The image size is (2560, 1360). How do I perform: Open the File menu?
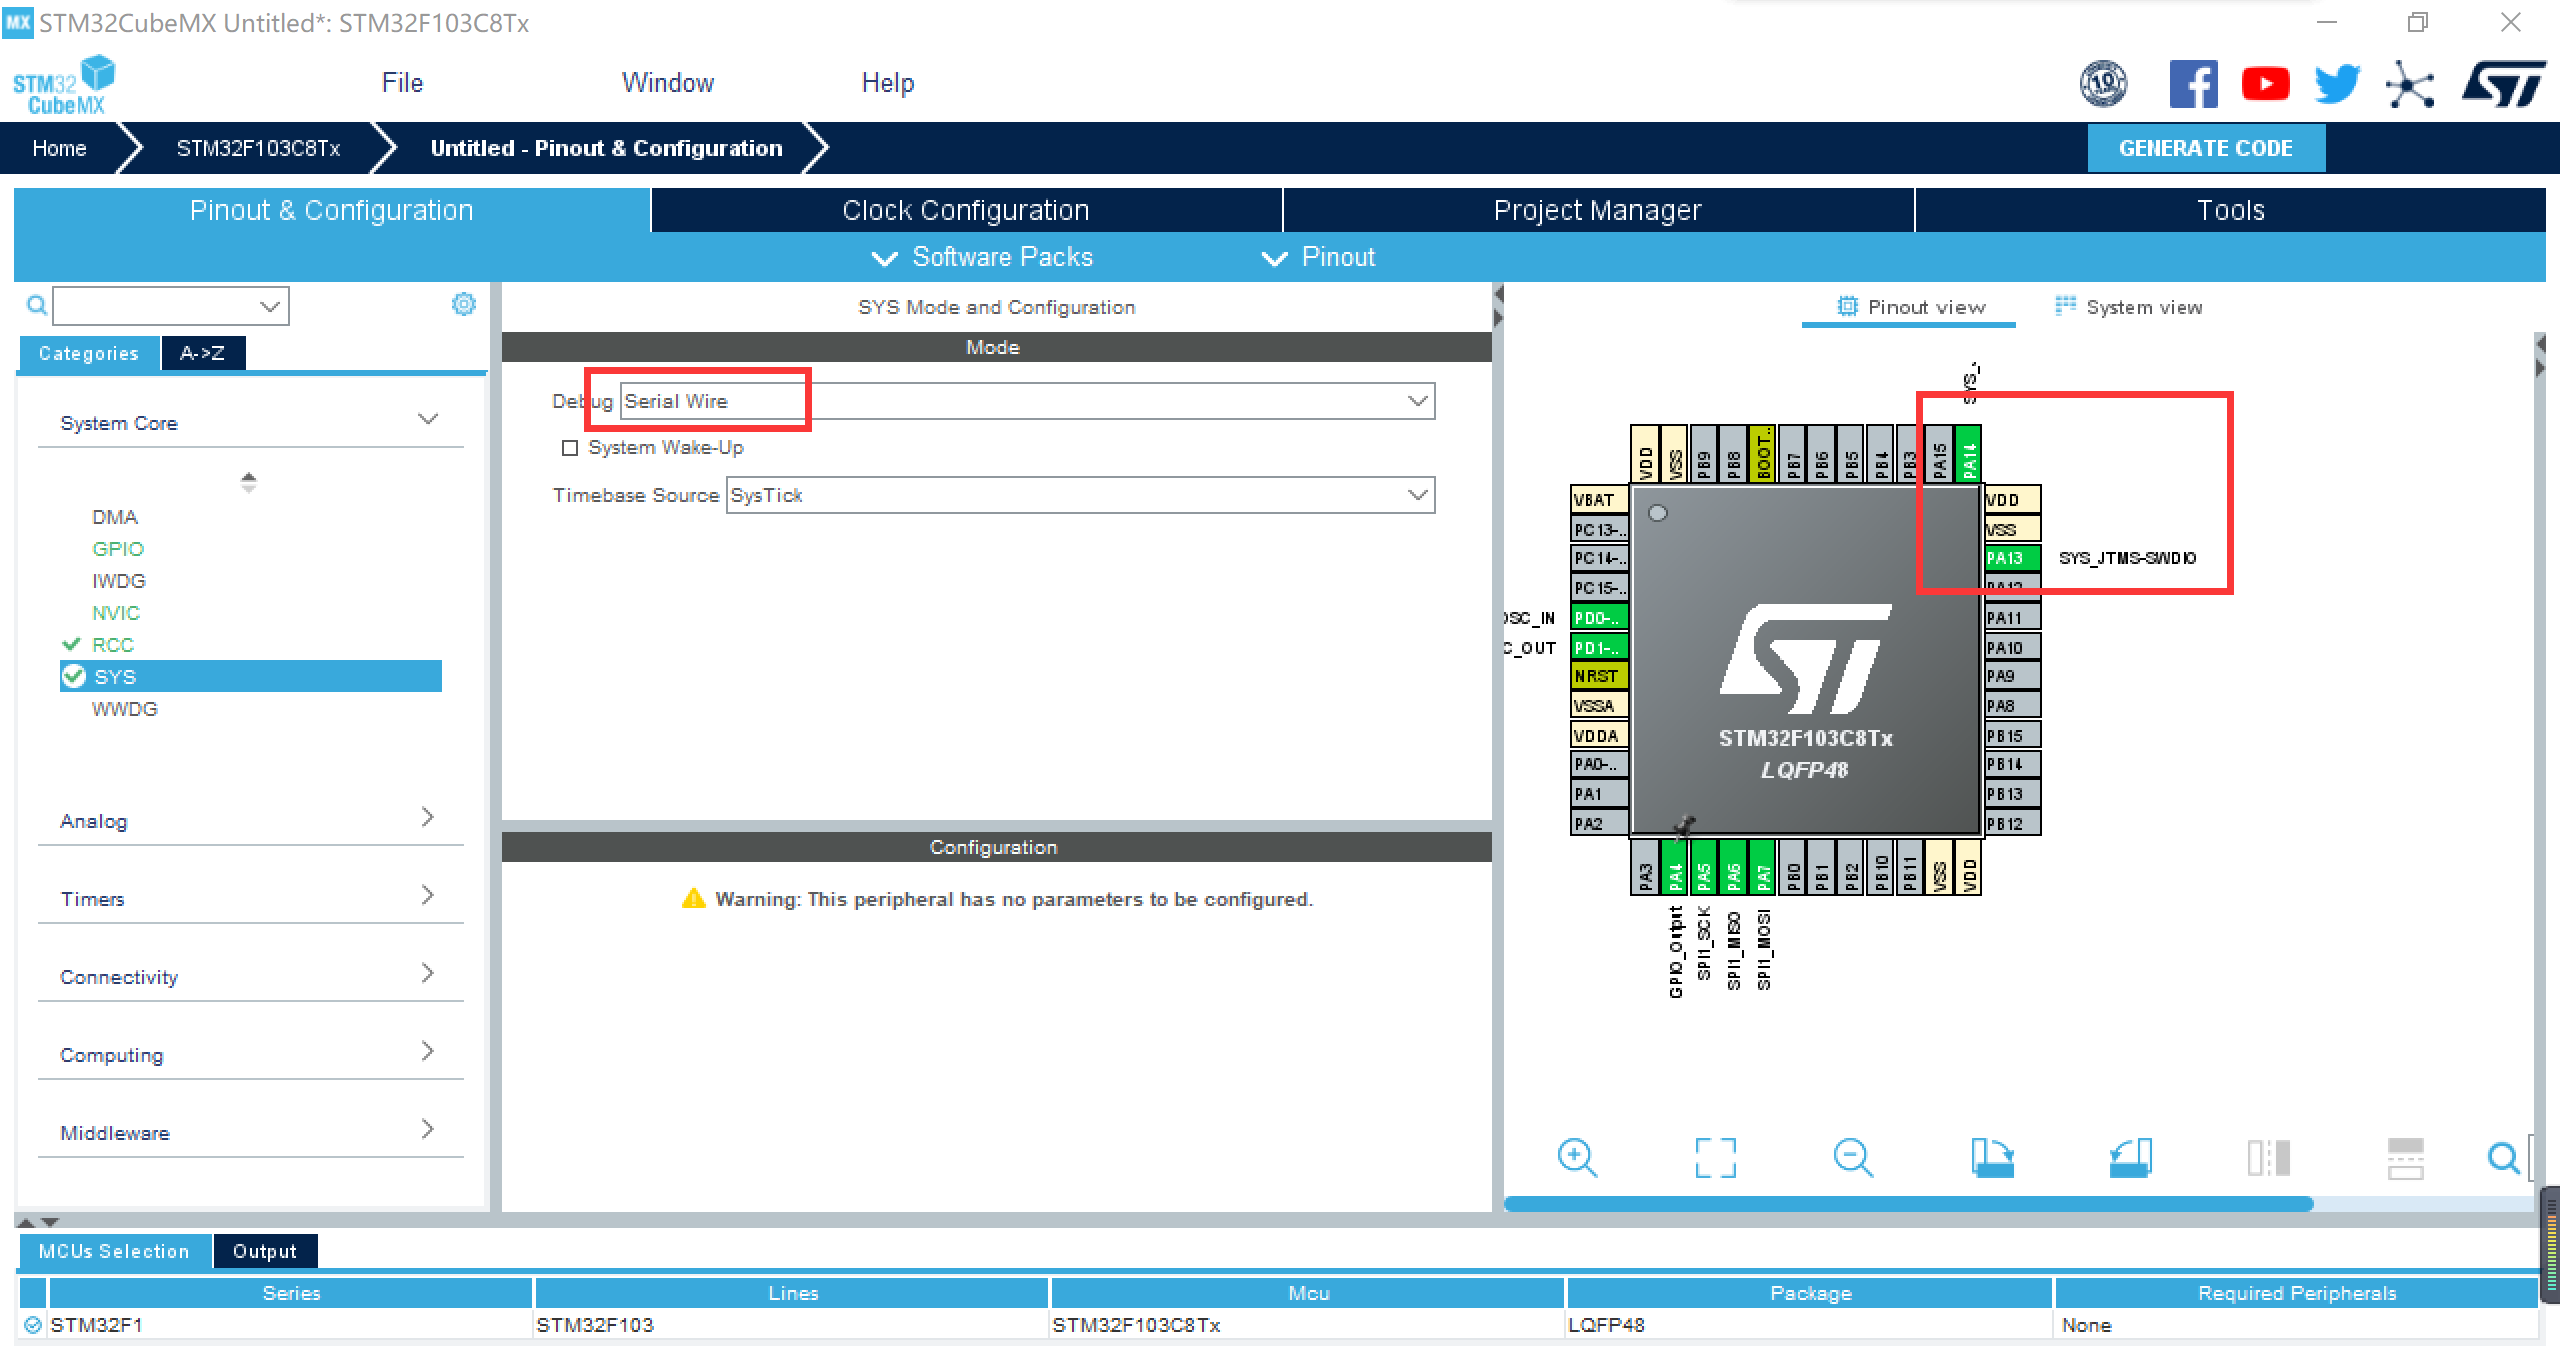pyautogui.click(x=402, y=83)
